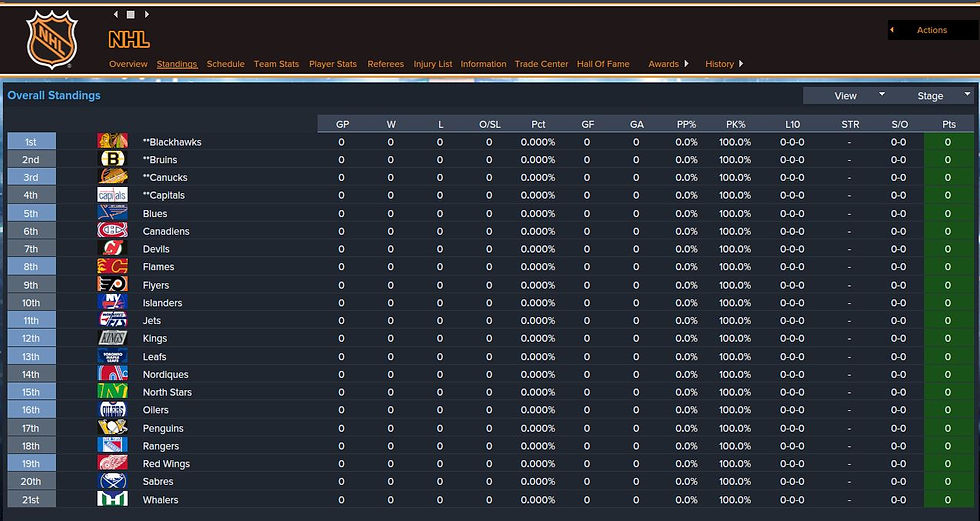The height and width of the screenshot is (521, 980).
Task: Sort standings by L10 column
Action: coord(792,124)
